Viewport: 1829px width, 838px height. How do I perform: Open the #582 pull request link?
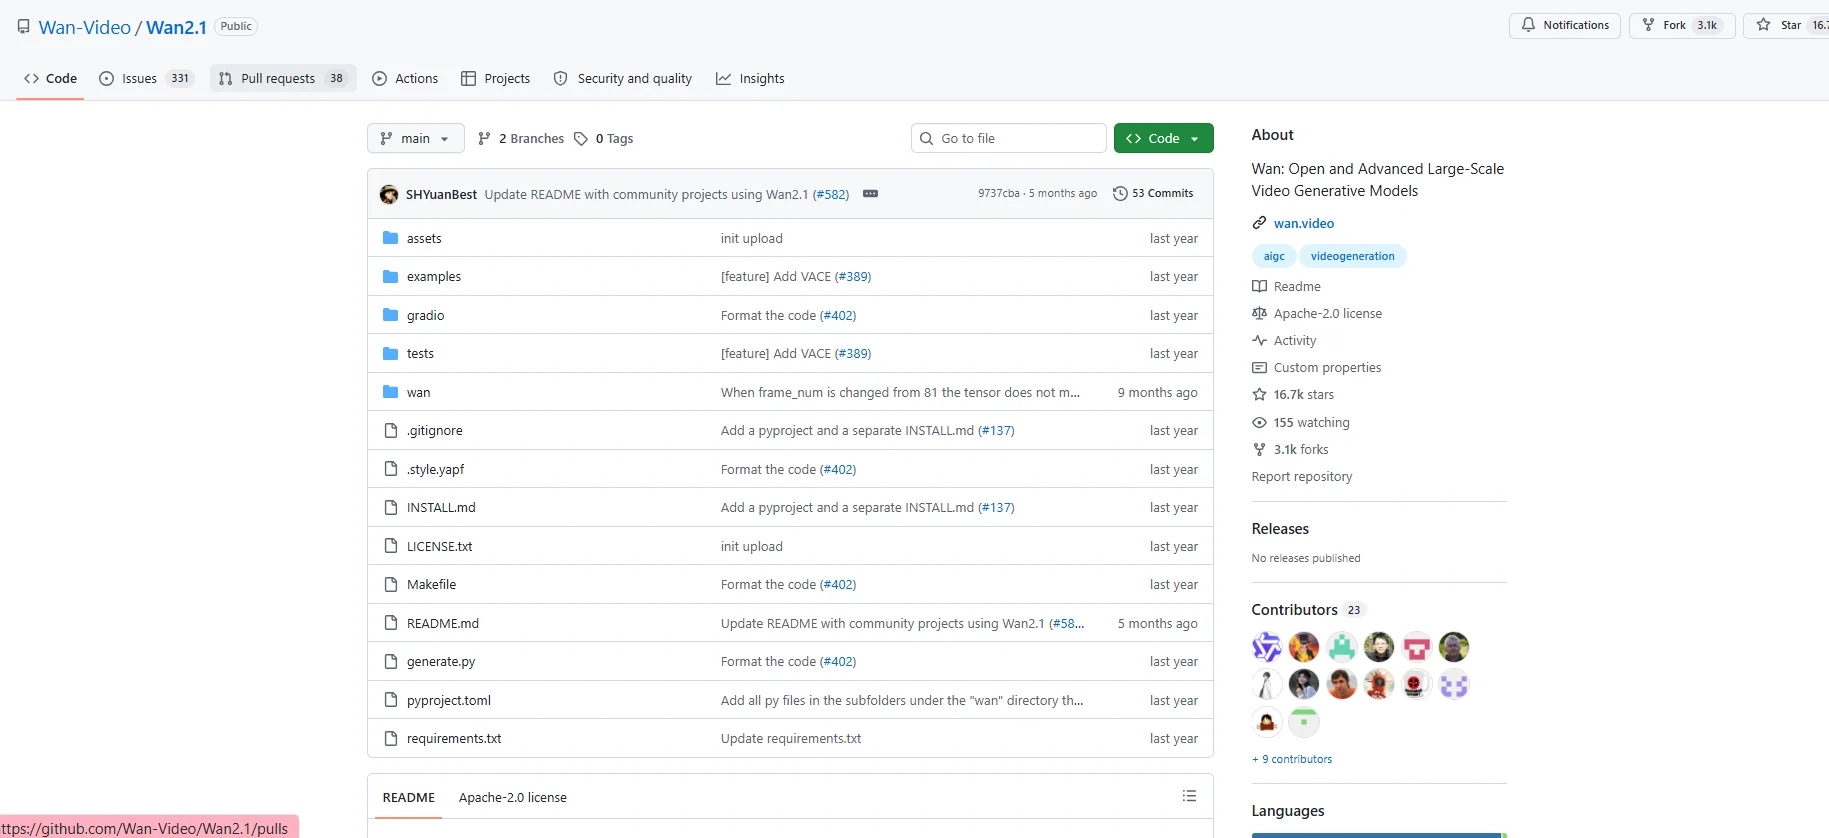(831, 194)
